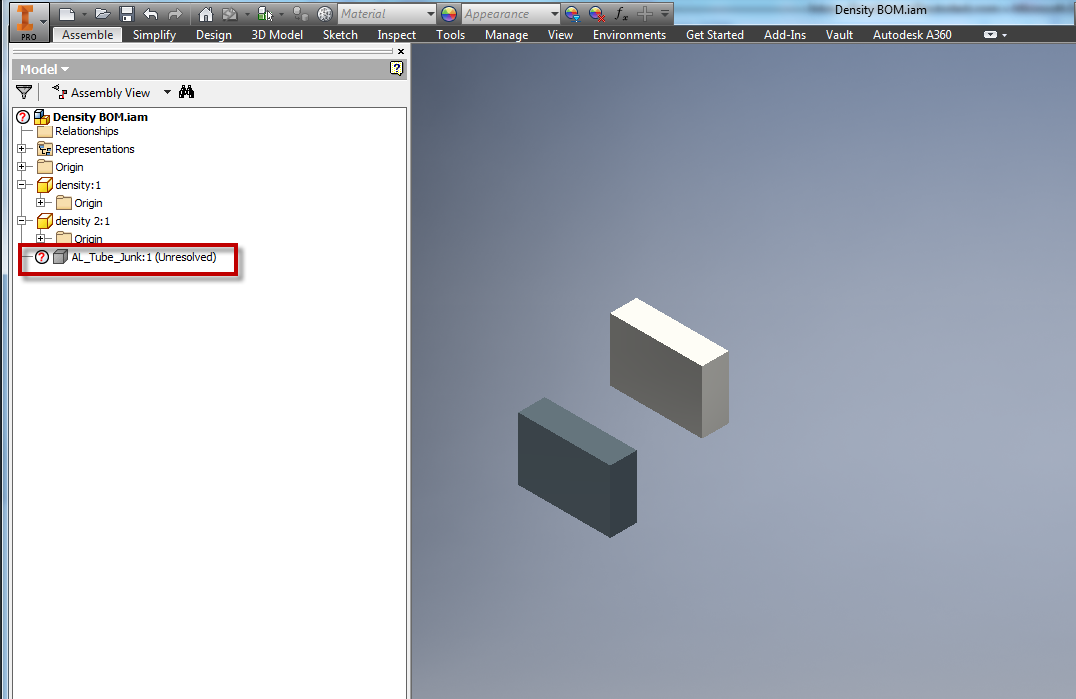Open the Model browser dropdown
This screenshot has width=1076, height=699.
[45, 69]
